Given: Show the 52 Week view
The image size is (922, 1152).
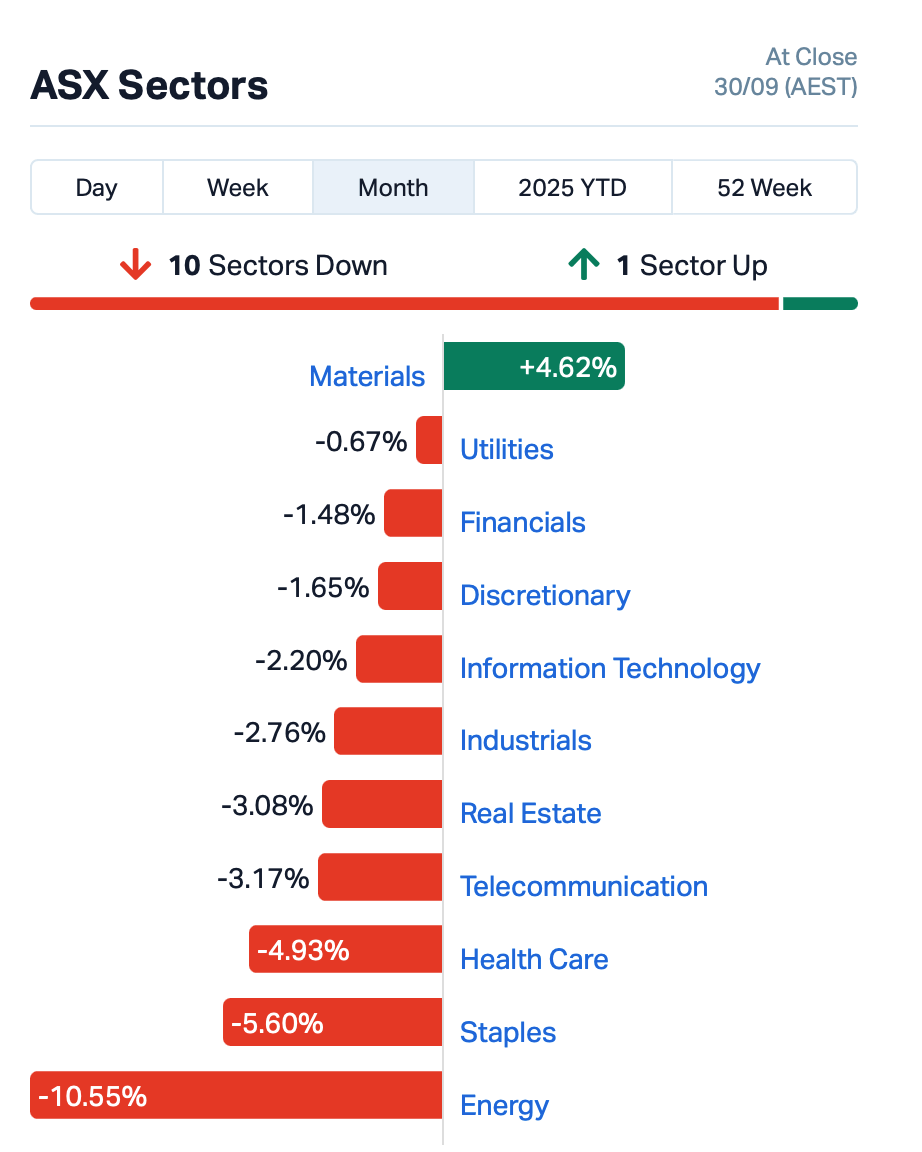Looking at the screenshot, I should [x=764, y=188].
